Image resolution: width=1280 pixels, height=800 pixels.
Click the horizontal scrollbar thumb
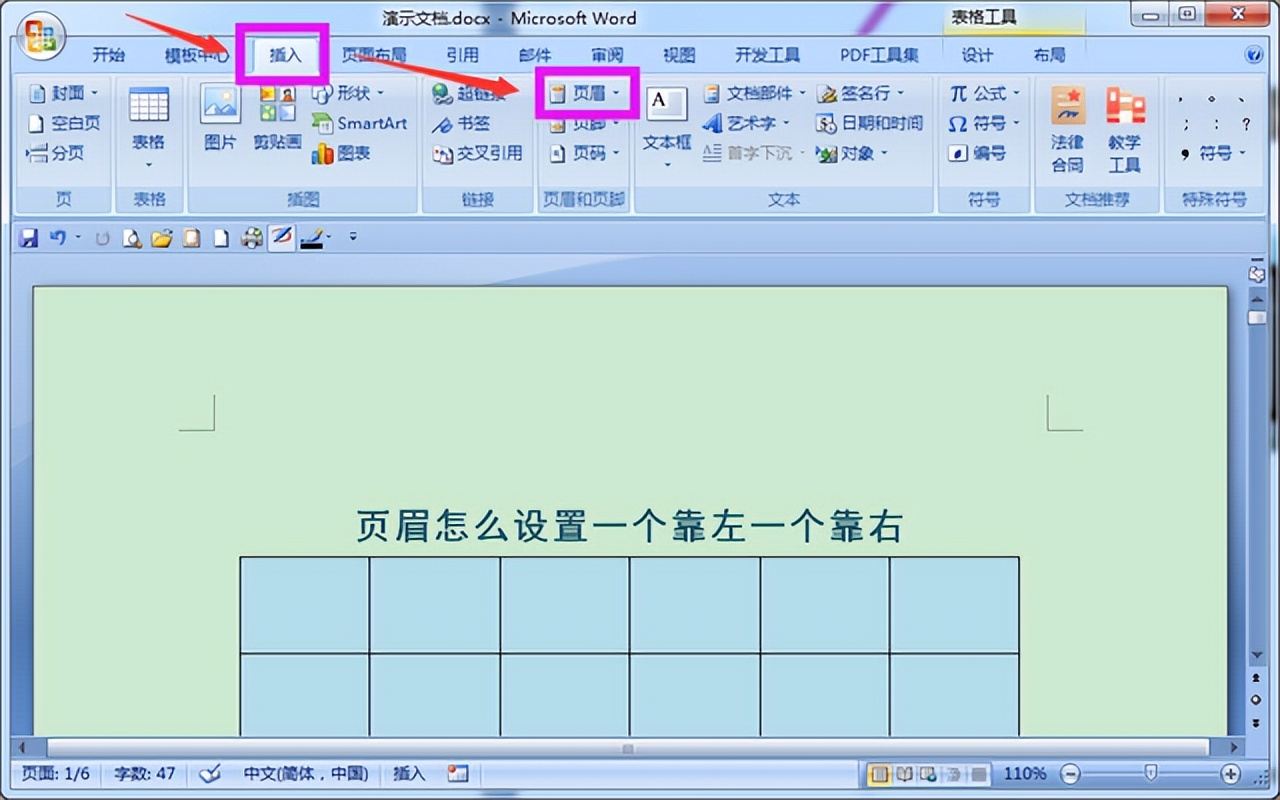coord(628,748)
